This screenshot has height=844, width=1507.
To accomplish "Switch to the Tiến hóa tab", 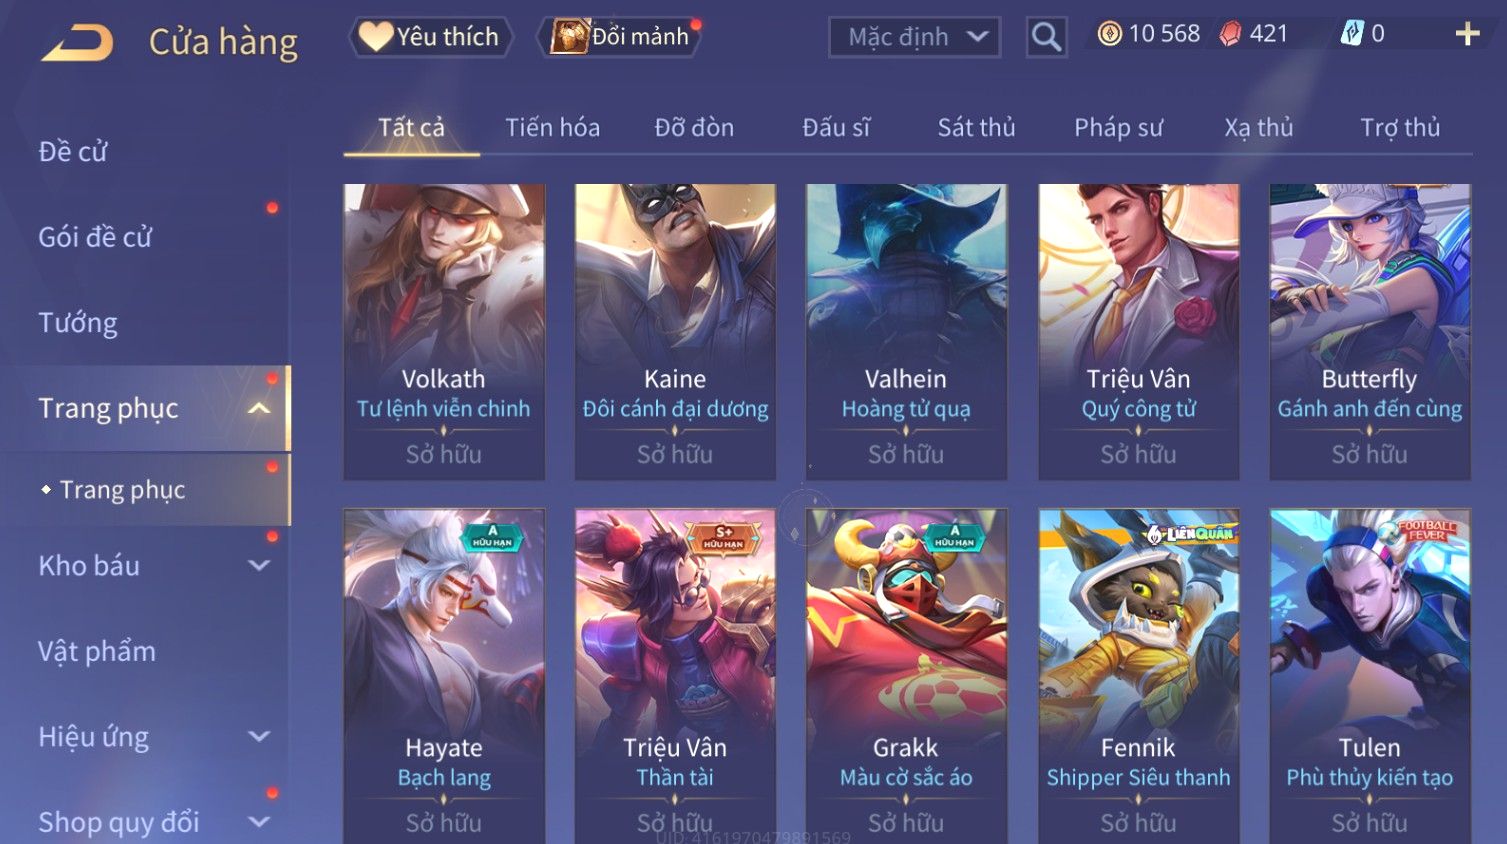I will point(552,127).
